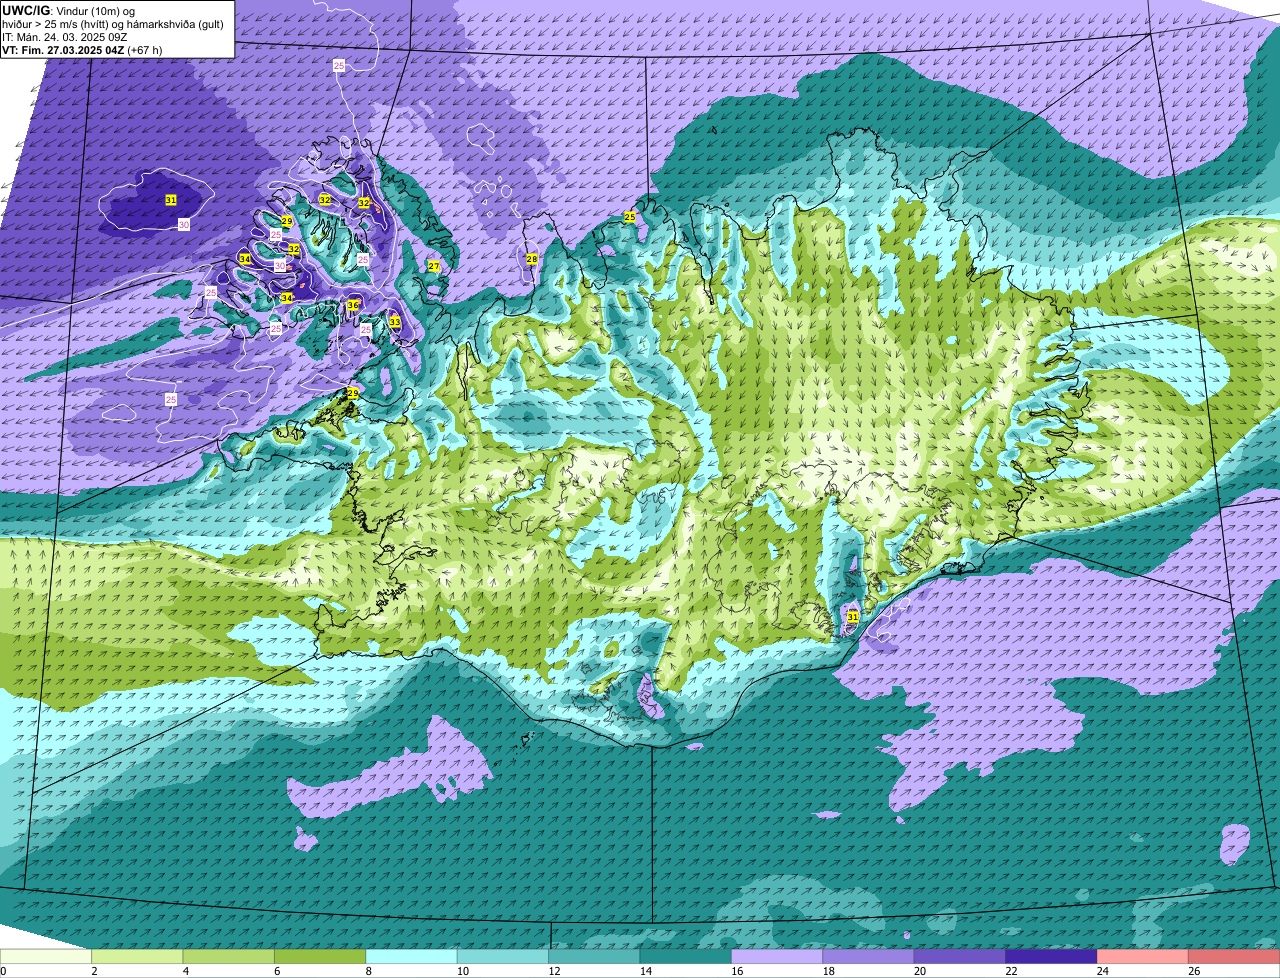This screenshot has height=978, width=1280.
Task: Click the 'IT: Mán. 24. 03. 2025 09Z' line
Action: 65,37
